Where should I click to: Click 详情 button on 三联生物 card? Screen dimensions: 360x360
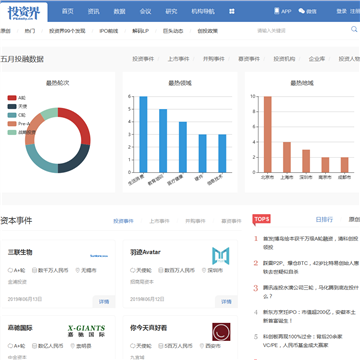104,301
